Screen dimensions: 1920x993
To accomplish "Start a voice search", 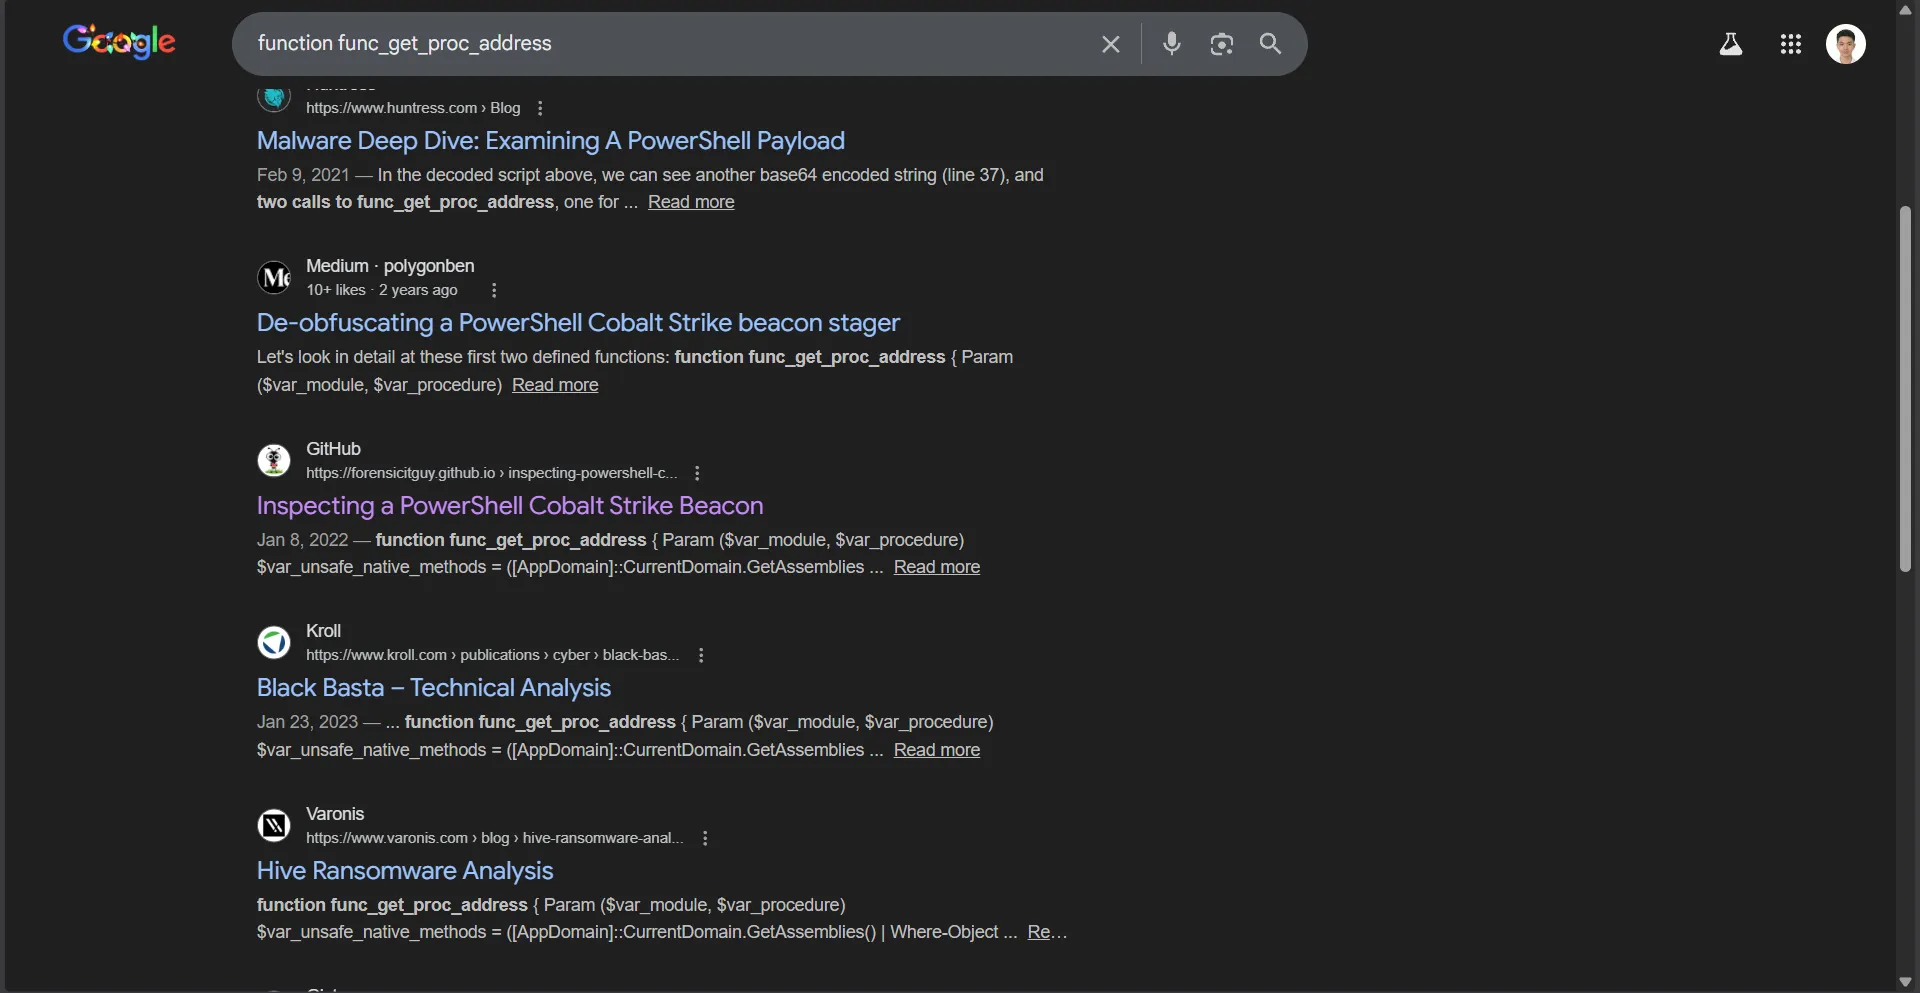I will [x=1172, y=44].
